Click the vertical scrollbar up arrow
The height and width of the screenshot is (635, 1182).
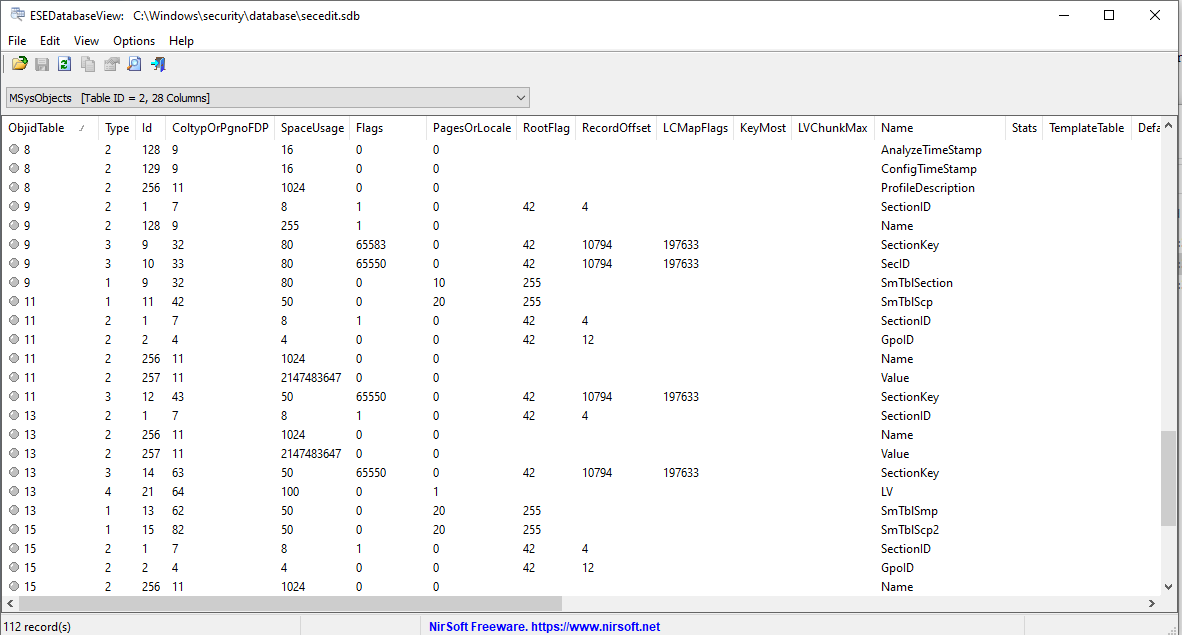1168,126
